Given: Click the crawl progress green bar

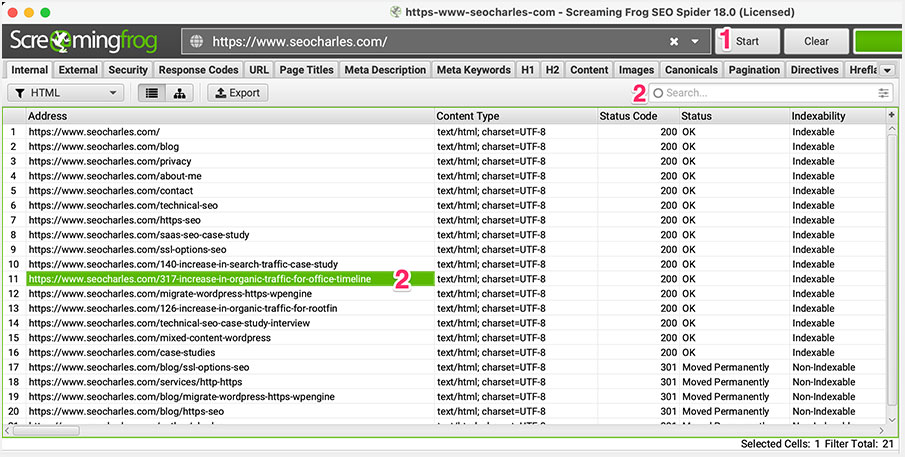Looking at the screenshot, I should 879,42.
